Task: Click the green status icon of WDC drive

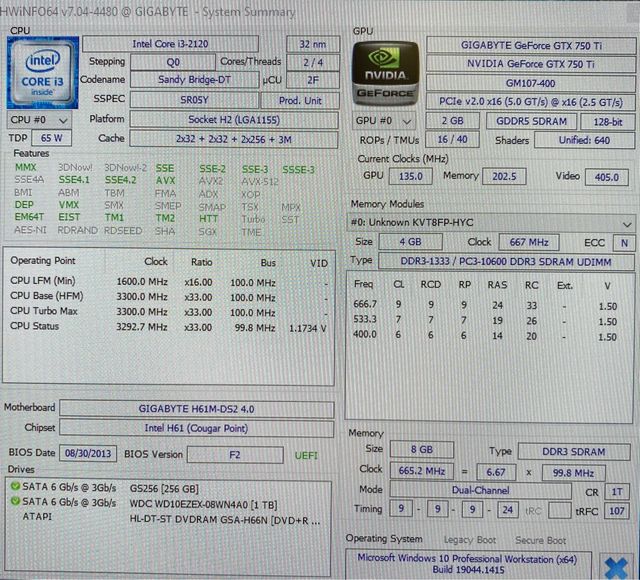Action: tap(16, 501)
